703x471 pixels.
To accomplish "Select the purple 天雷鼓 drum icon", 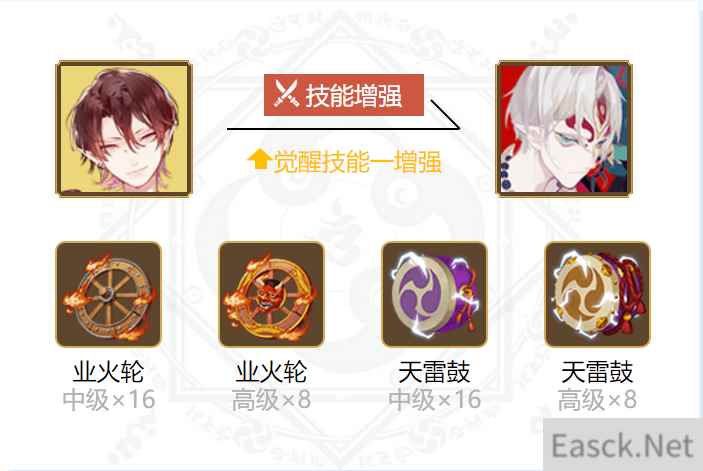I will 434,294.
